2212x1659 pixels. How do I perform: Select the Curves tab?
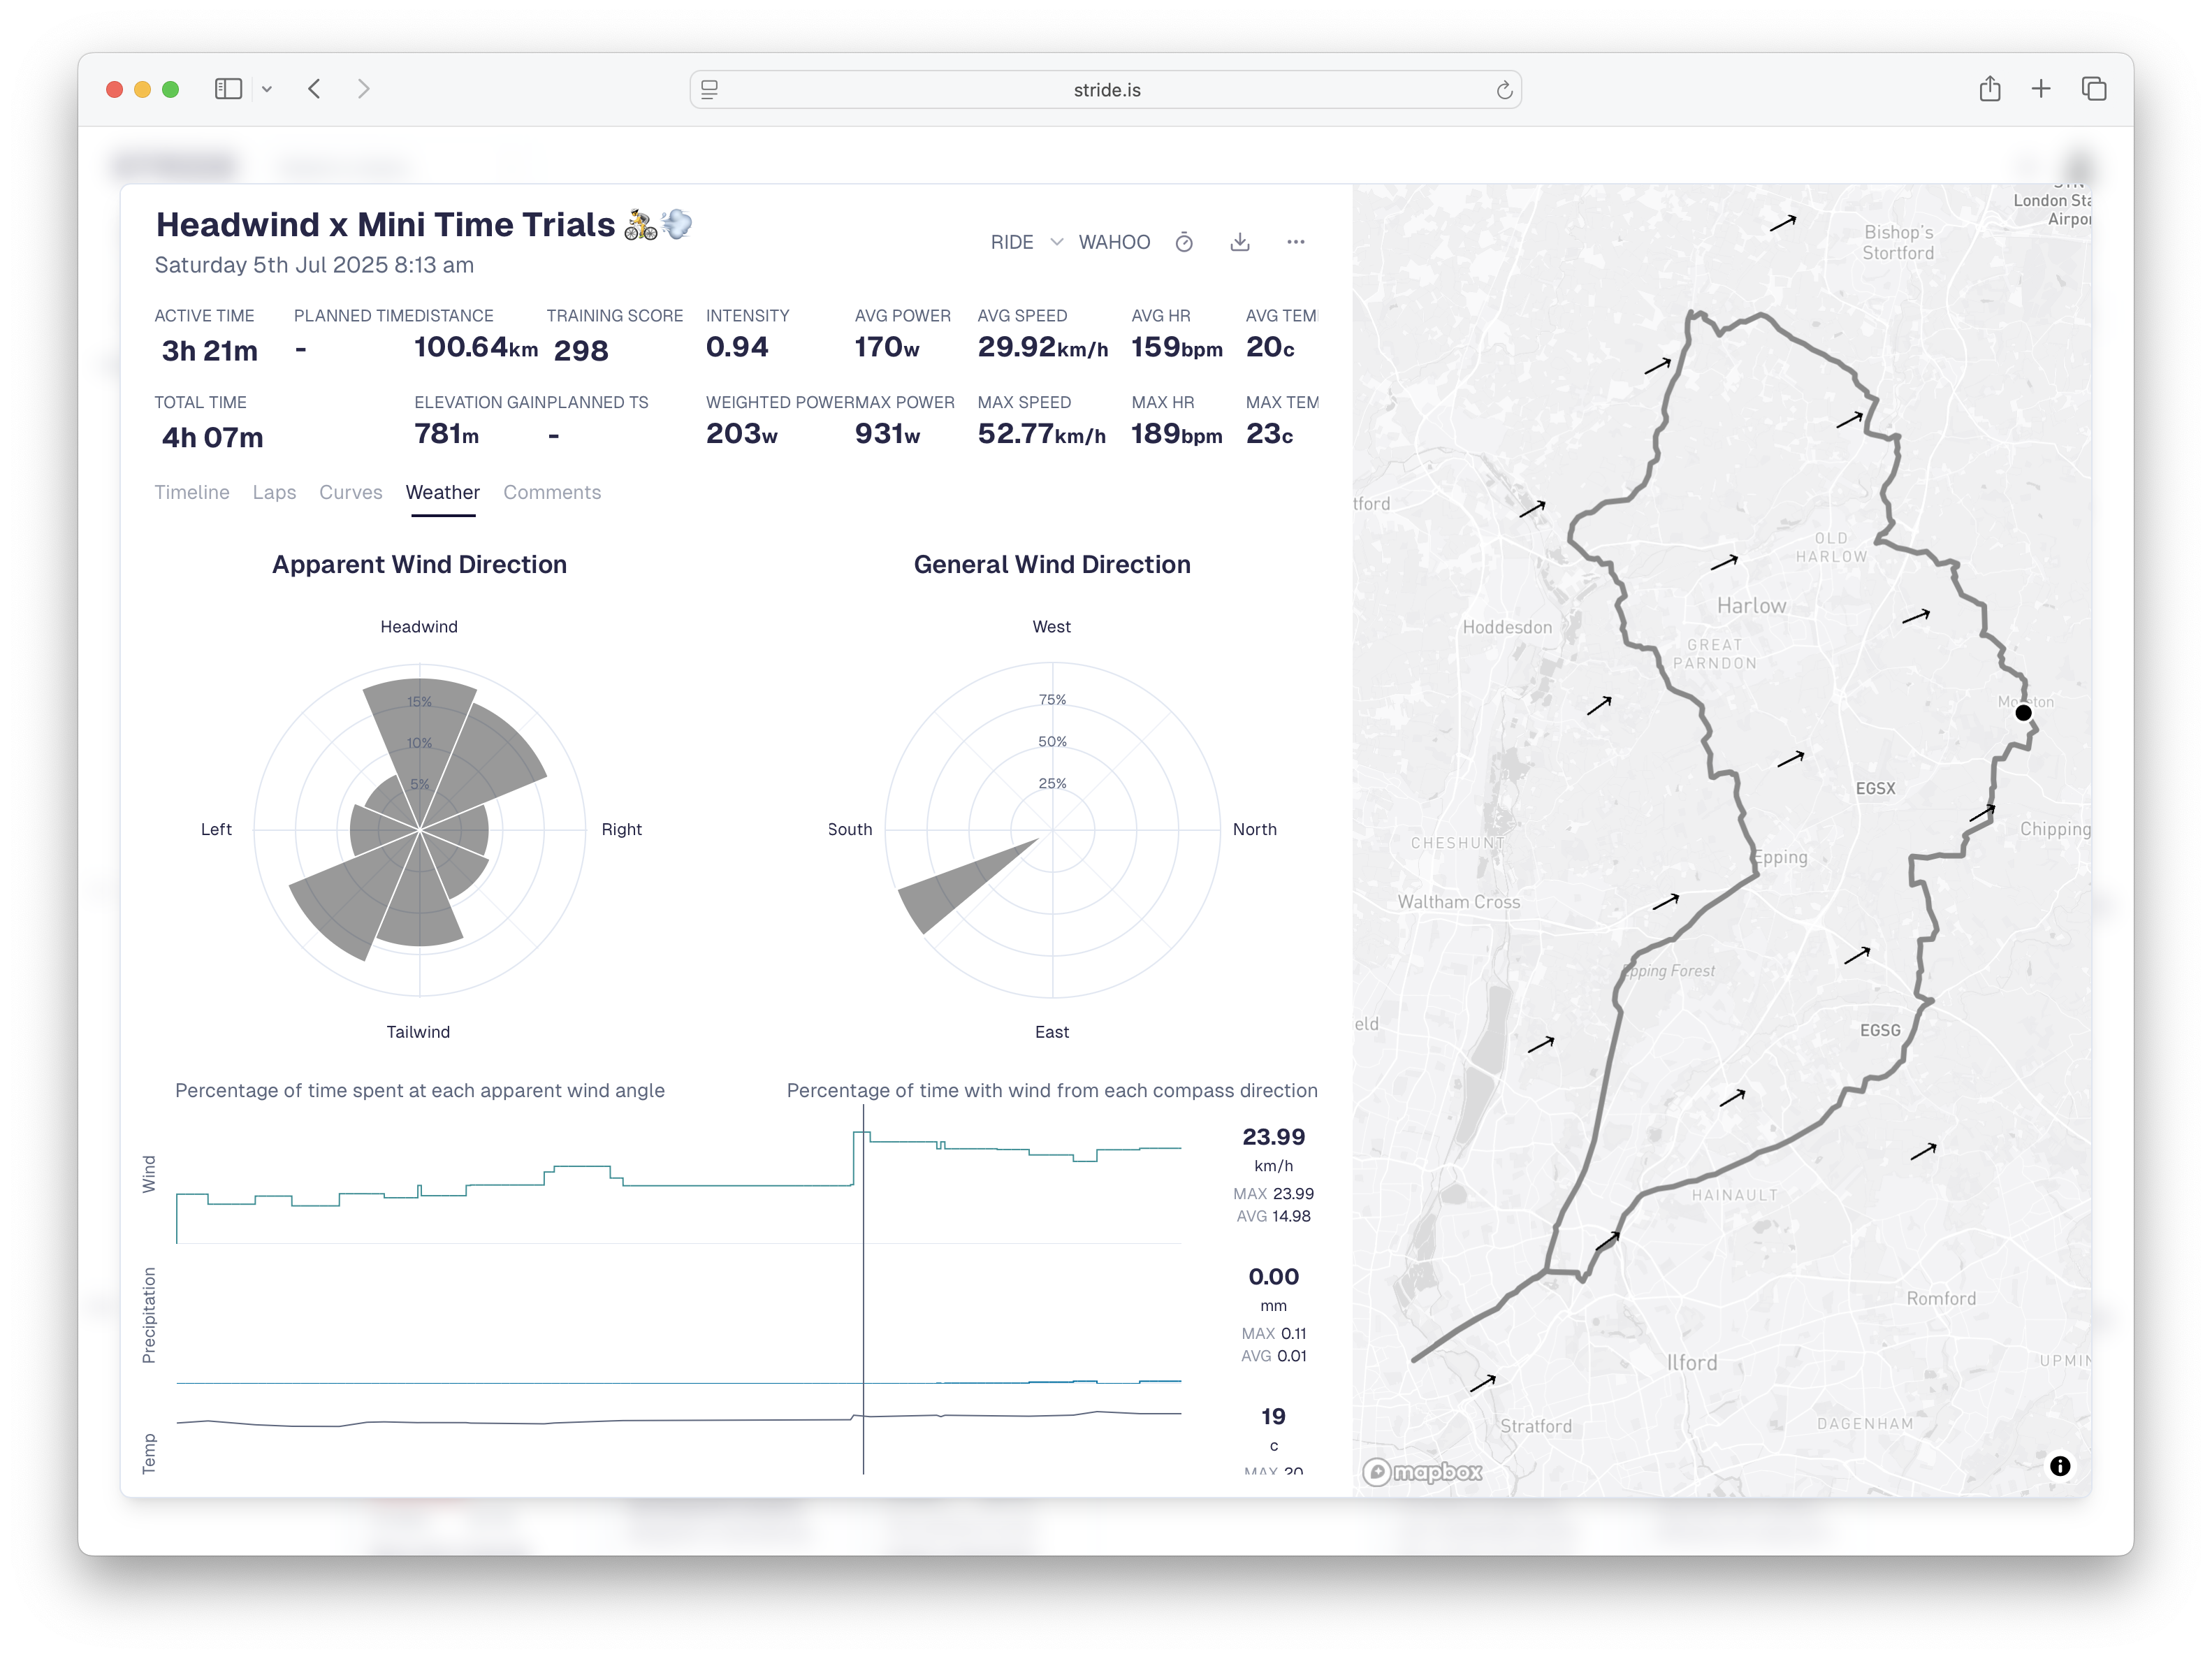pyautogui.click(x=350, y=492)
